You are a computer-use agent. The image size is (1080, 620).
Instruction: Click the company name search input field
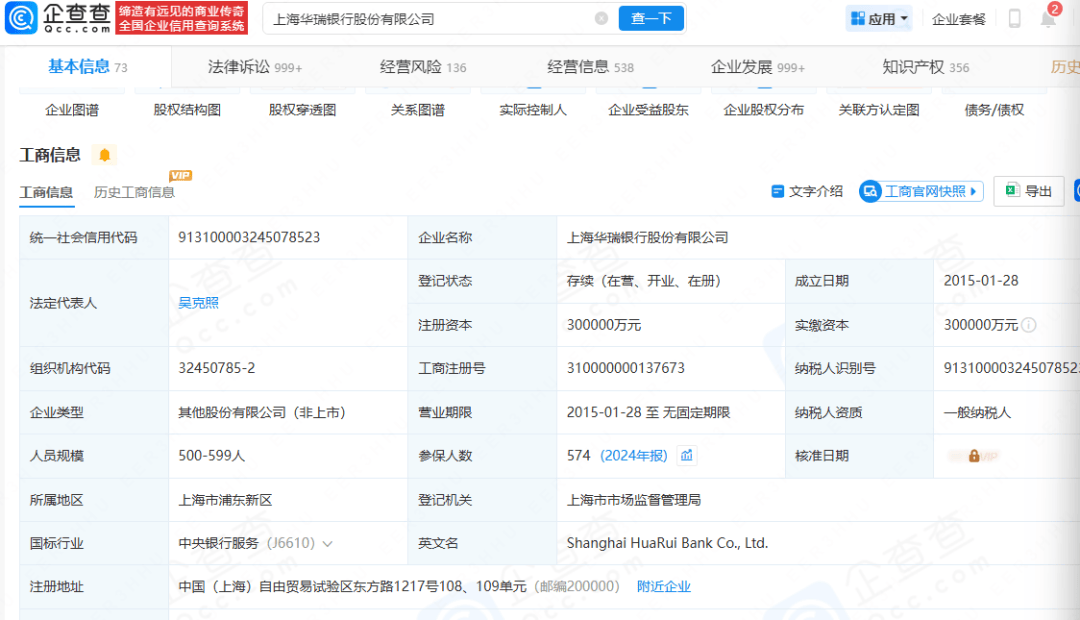pyautogui.click(x=430, y=18)
